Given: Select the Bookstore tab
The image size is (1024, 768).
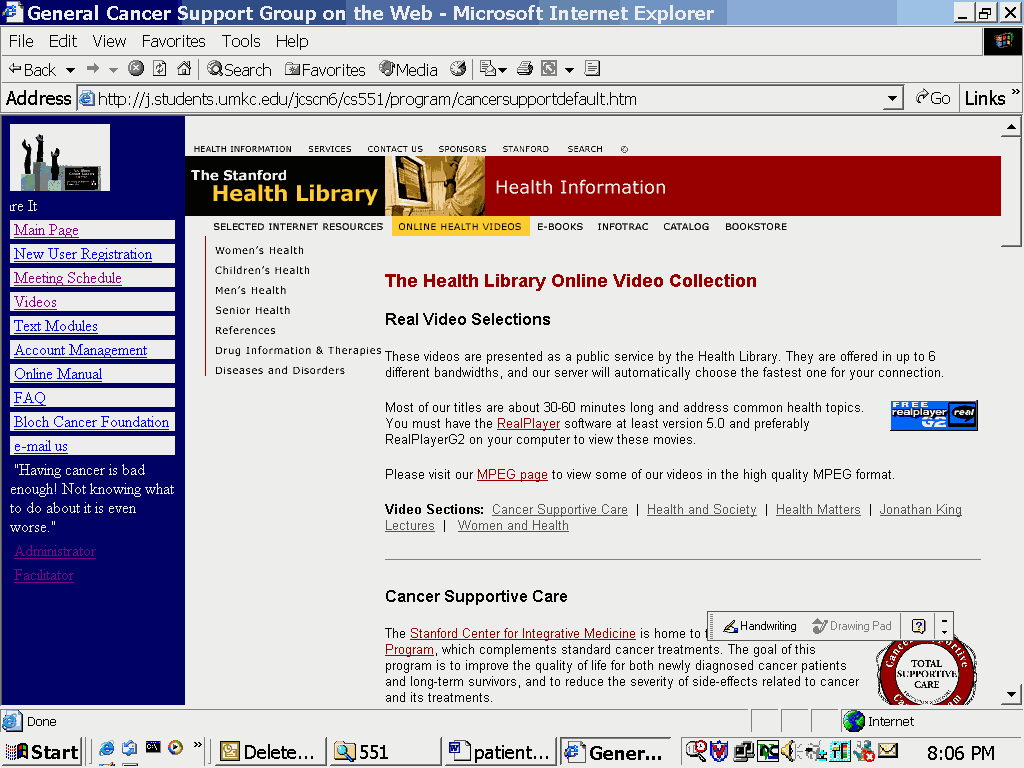Looking at the screenshot, I should coord(756,227).
